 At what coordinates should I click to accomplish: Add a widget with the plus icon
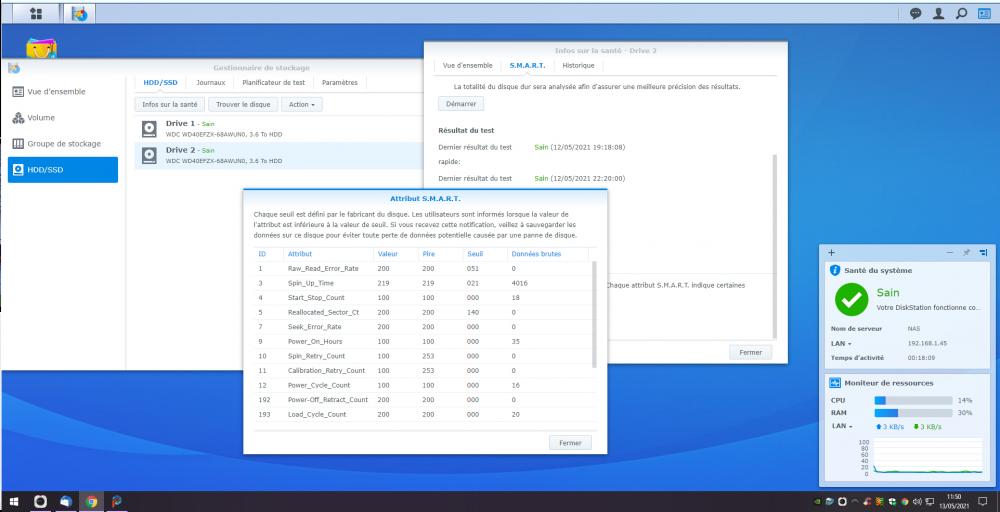832,253
